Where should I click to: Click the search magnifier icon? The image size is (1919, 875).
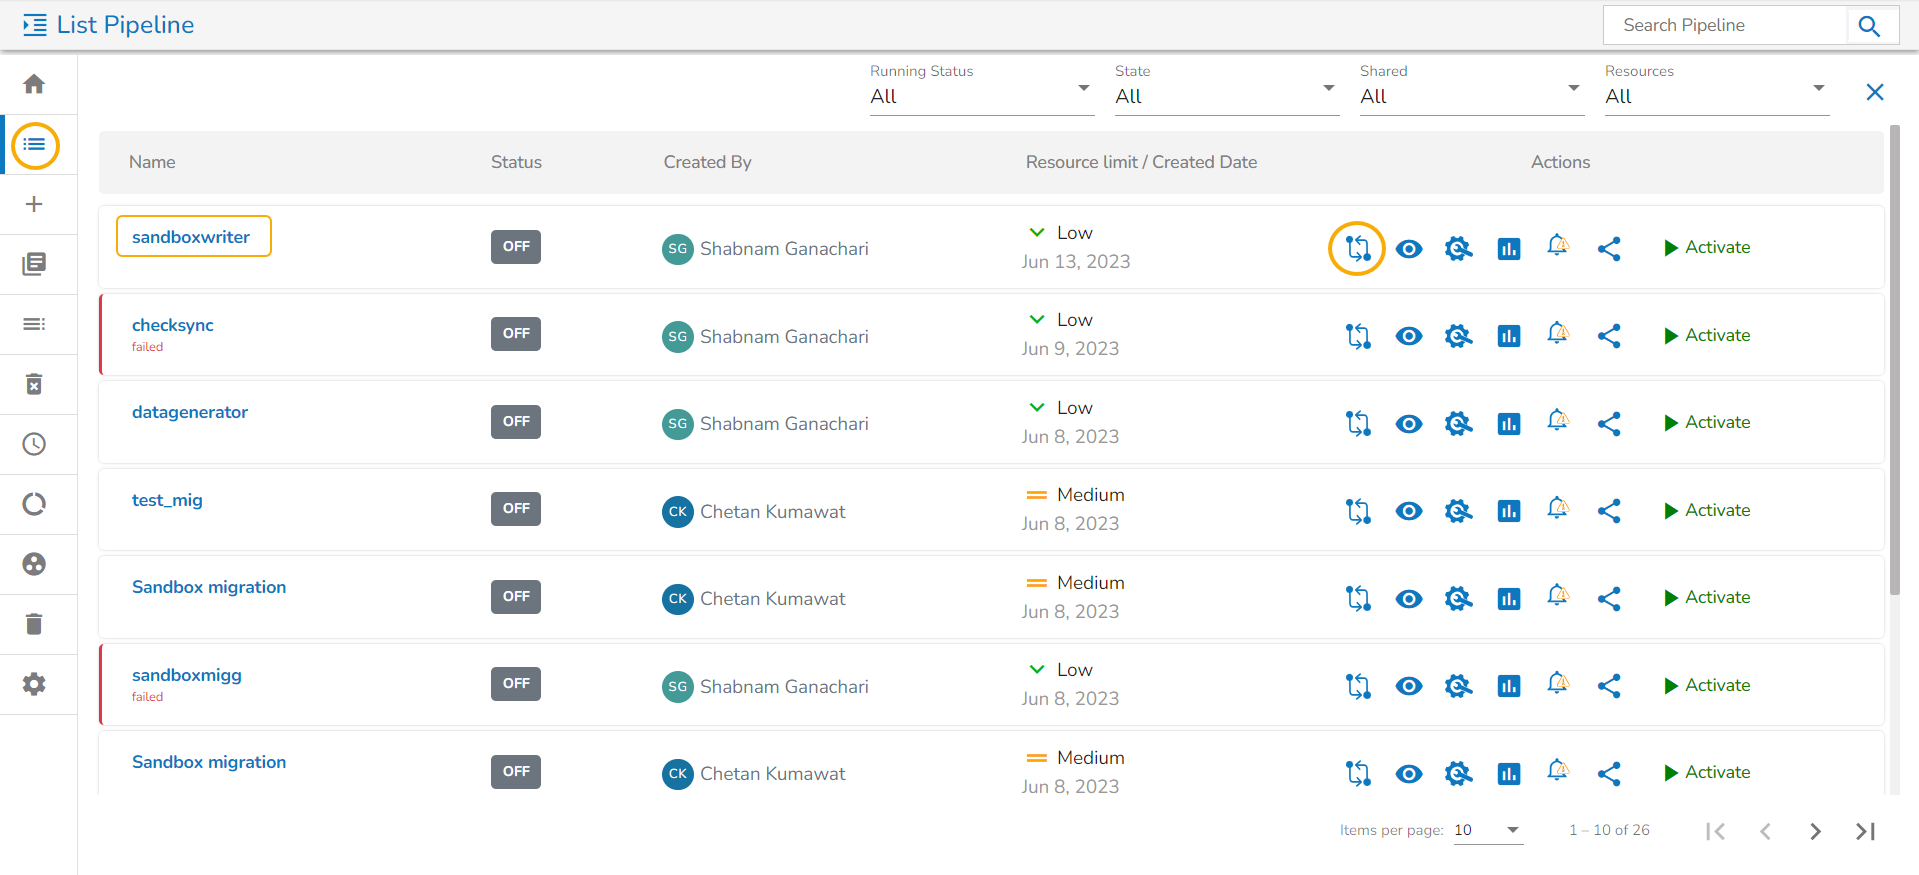coord(1869,26)
